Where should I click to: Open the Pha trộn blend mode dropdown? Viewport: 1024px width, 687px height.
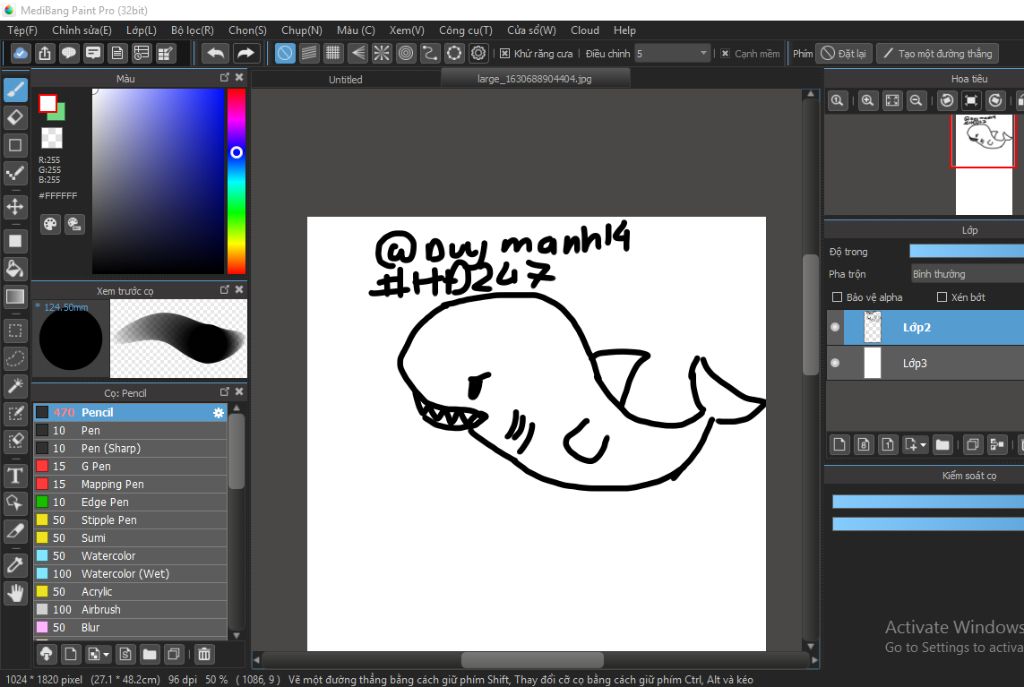965,273
